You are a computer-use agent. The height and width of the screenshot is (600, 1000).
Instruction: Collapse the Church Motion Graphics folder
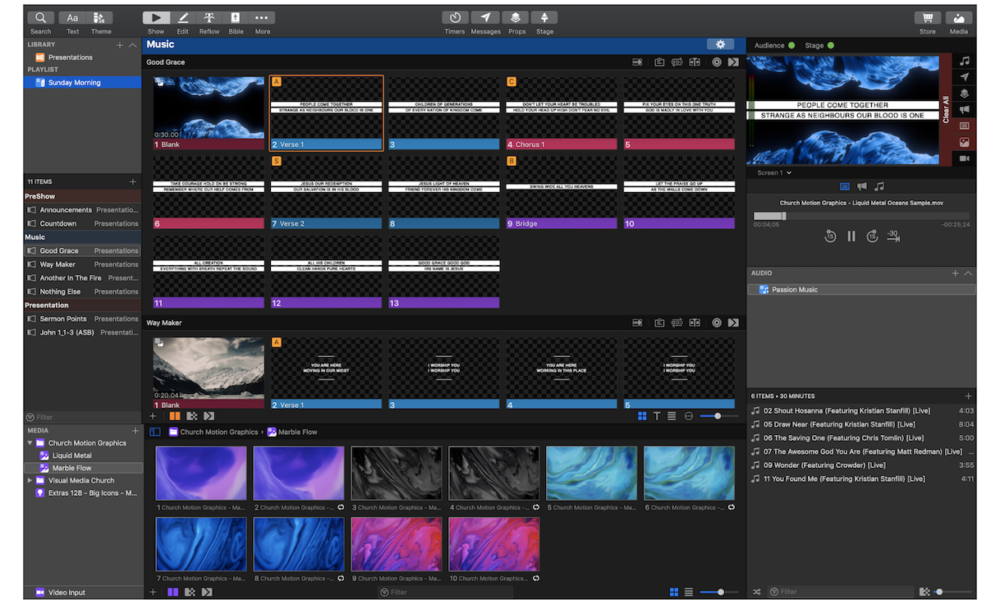(30, 443)
